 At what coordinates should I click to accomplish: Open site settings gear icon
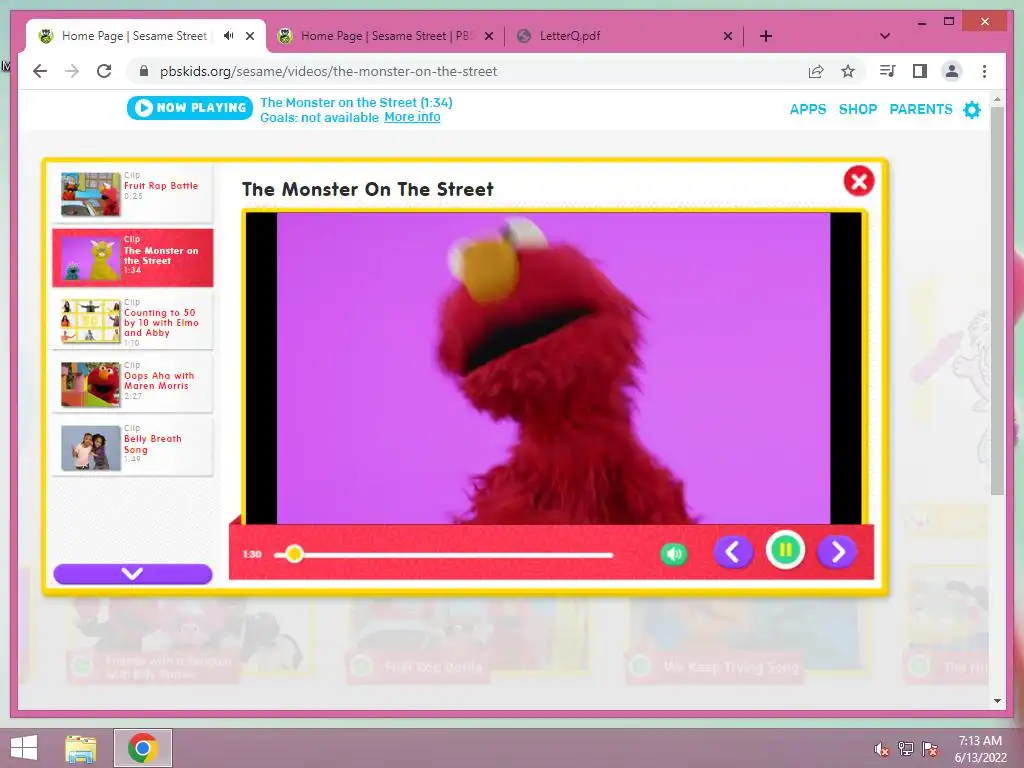[x=972, y=110]
